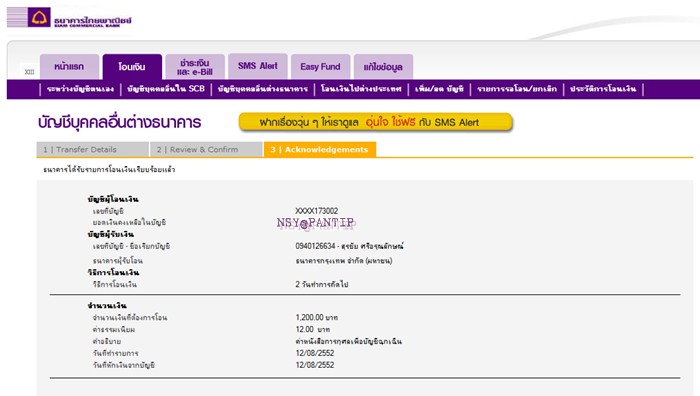Click the small gray box beside หน้าแรก tab
Viewport: 700px width, 396px height.
tap(29, 71)
